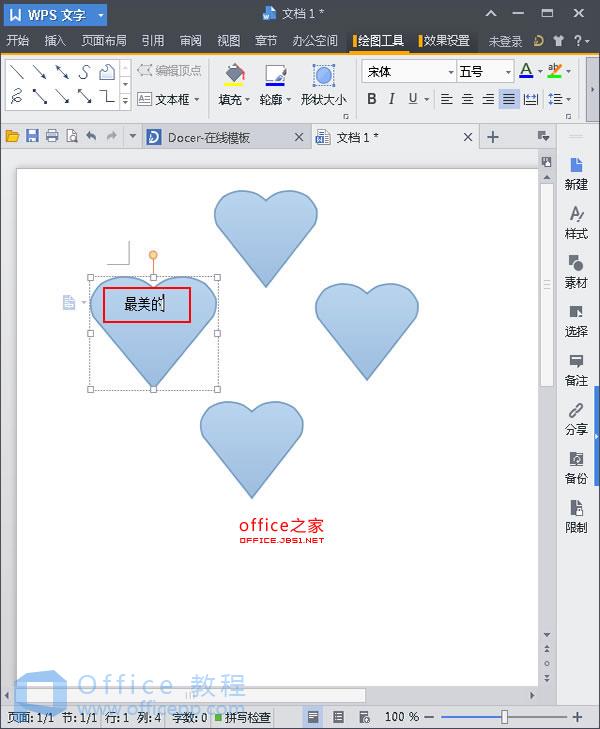The image size is (600, 729).
Task: Expand the Fill (填充) dropdown arrow
Action: point(247,99)
